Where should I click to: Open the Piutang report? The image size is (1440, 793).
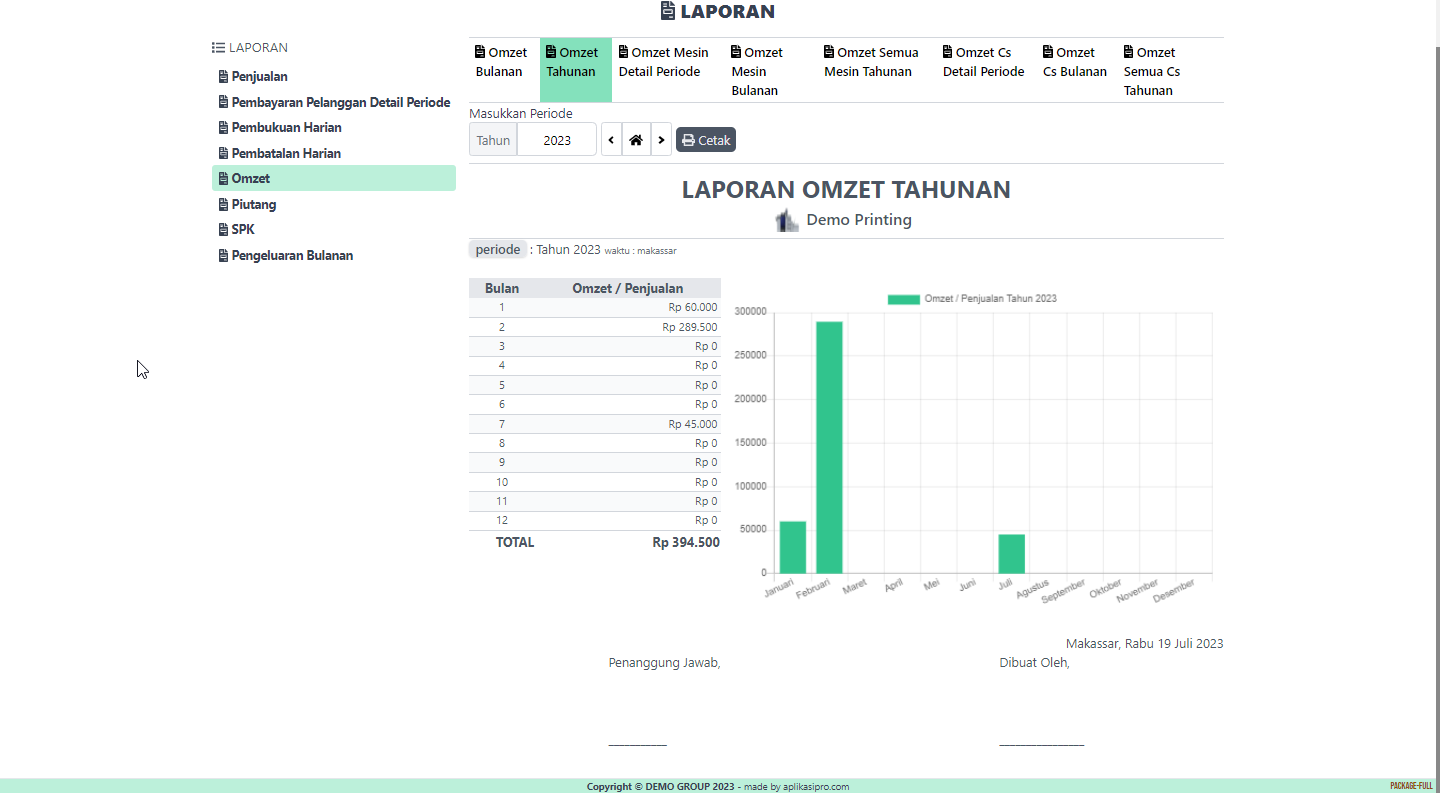pyautogui.click(x=254, y=204)
